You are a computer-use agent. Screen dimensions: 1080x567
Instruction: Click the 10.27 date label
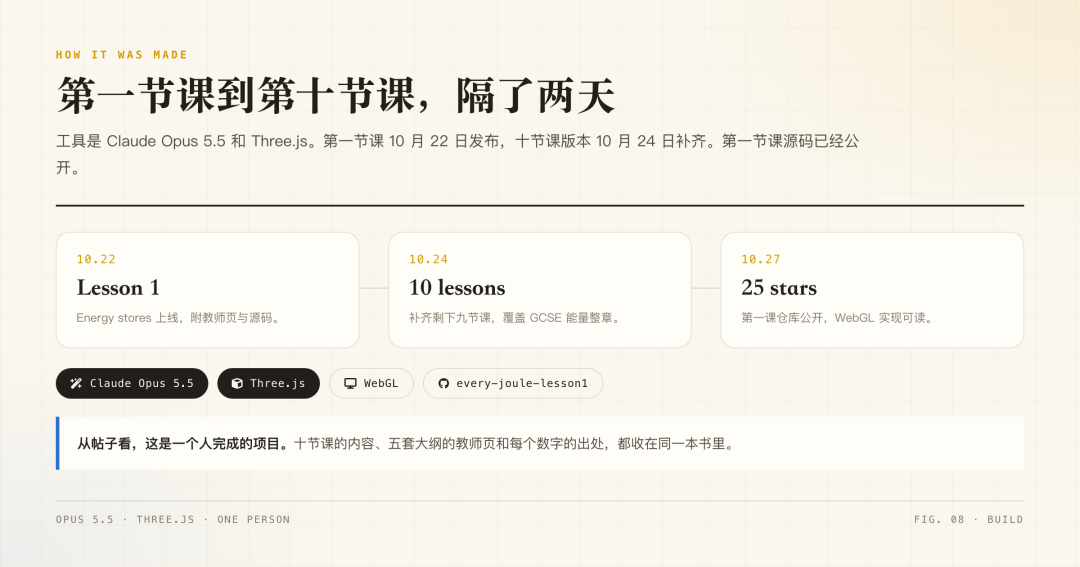coord(760,259)
